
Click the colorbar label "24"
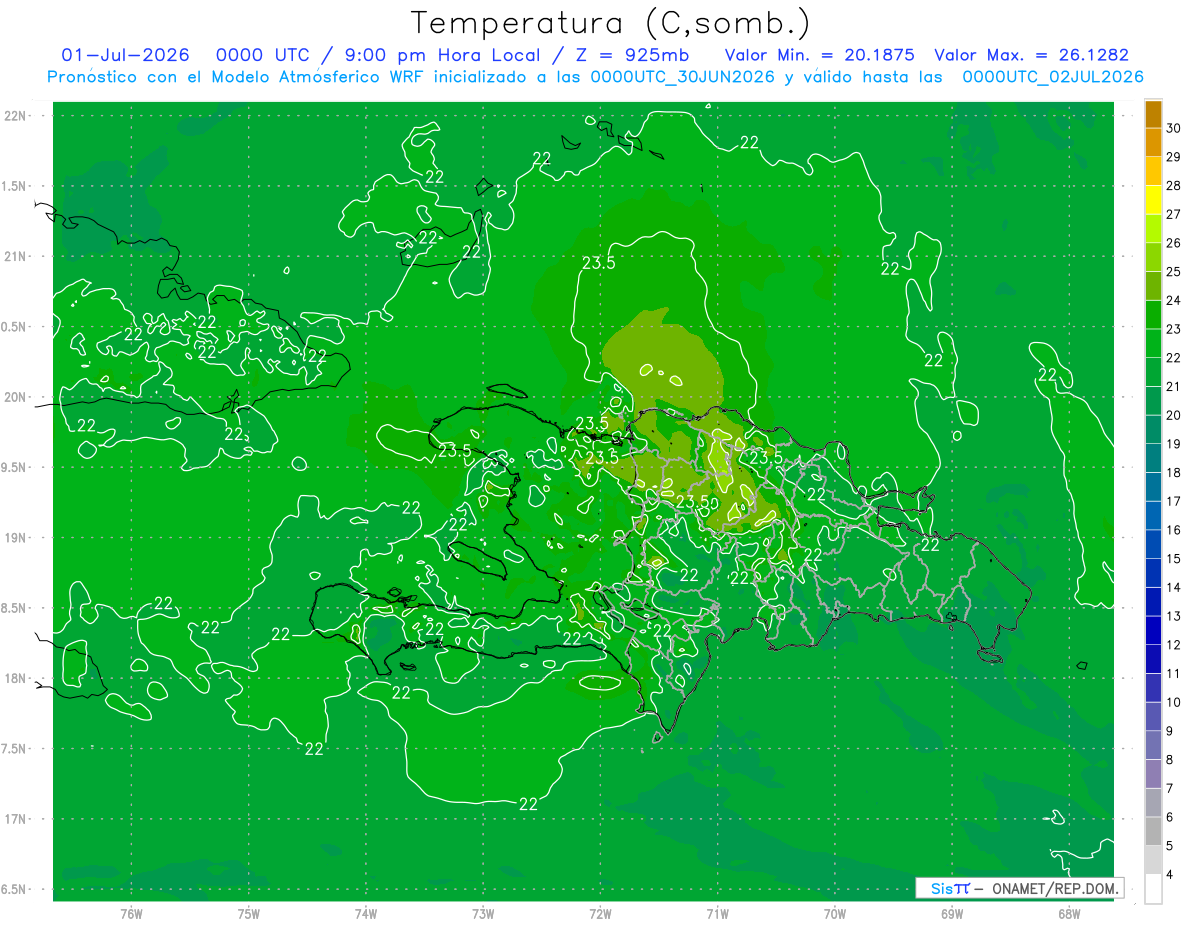tap(1174, 300)
